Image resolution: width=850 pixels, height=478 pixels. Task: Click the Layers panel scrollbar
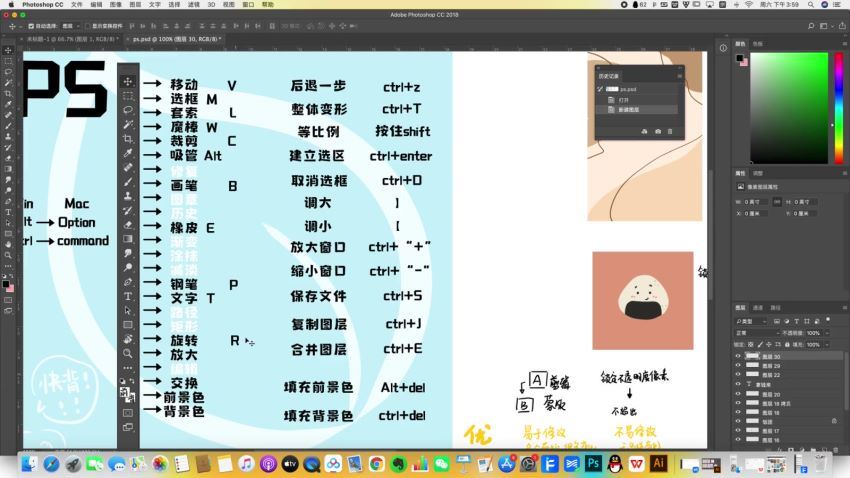(846, 382)
